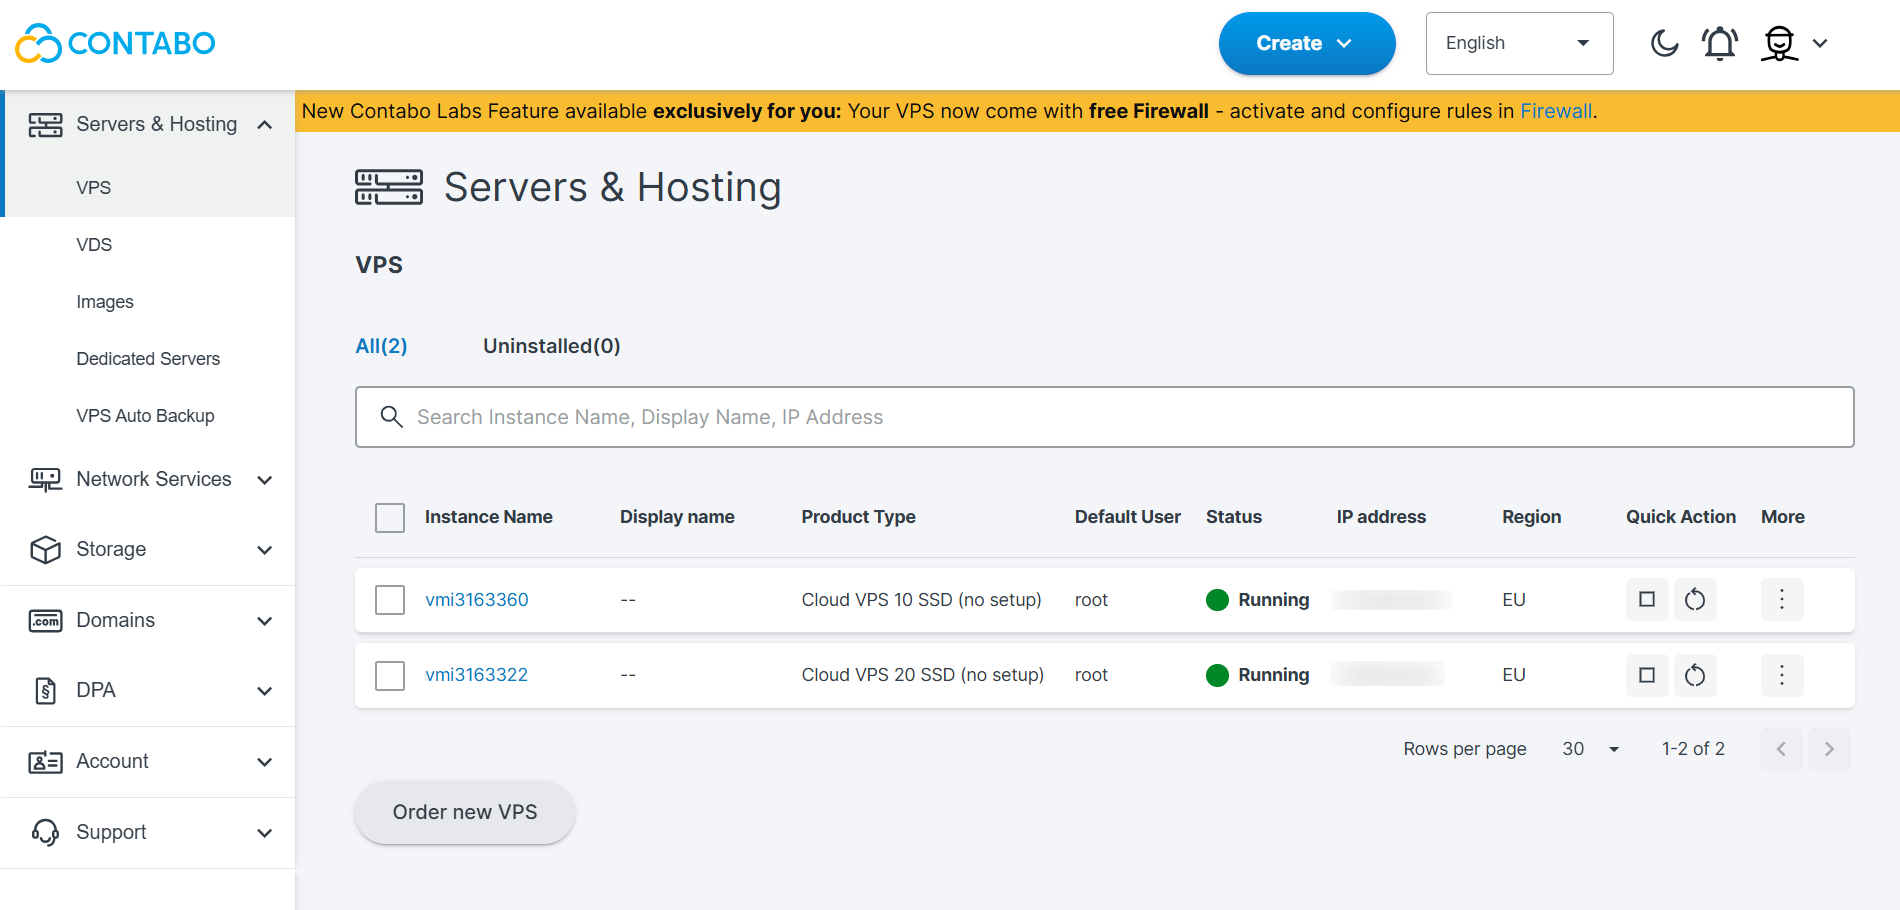Go to previous page arrow
This screenshot has height=910, width=1900.
1781,749
